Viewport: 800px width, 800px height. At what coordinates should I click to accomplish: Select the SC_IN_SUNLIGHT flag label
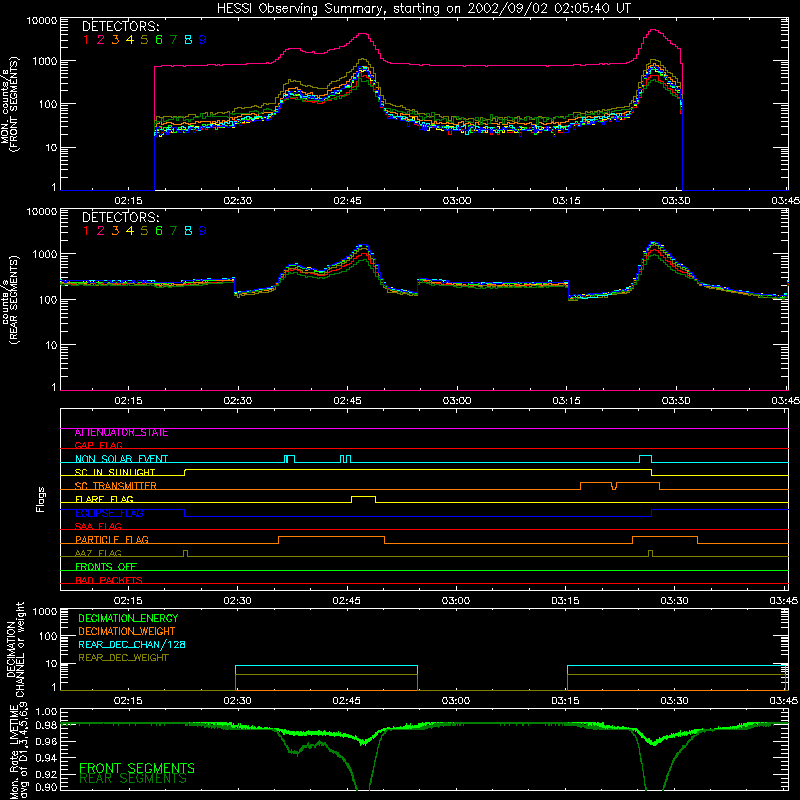(115, 472)
